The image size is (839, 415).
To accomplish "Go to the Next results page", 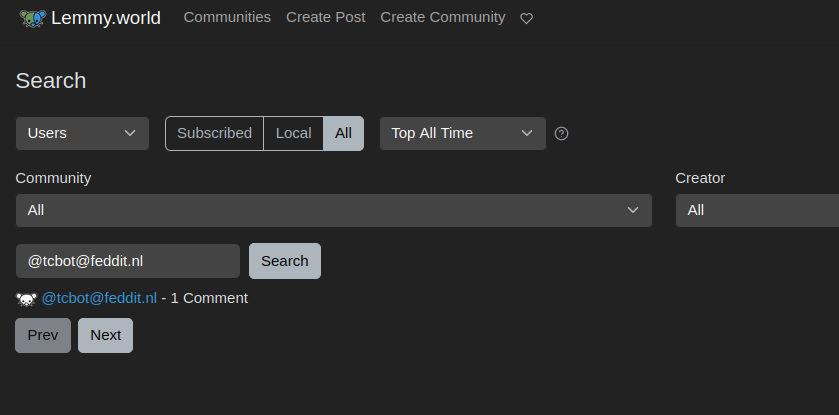I will [105, 335].
